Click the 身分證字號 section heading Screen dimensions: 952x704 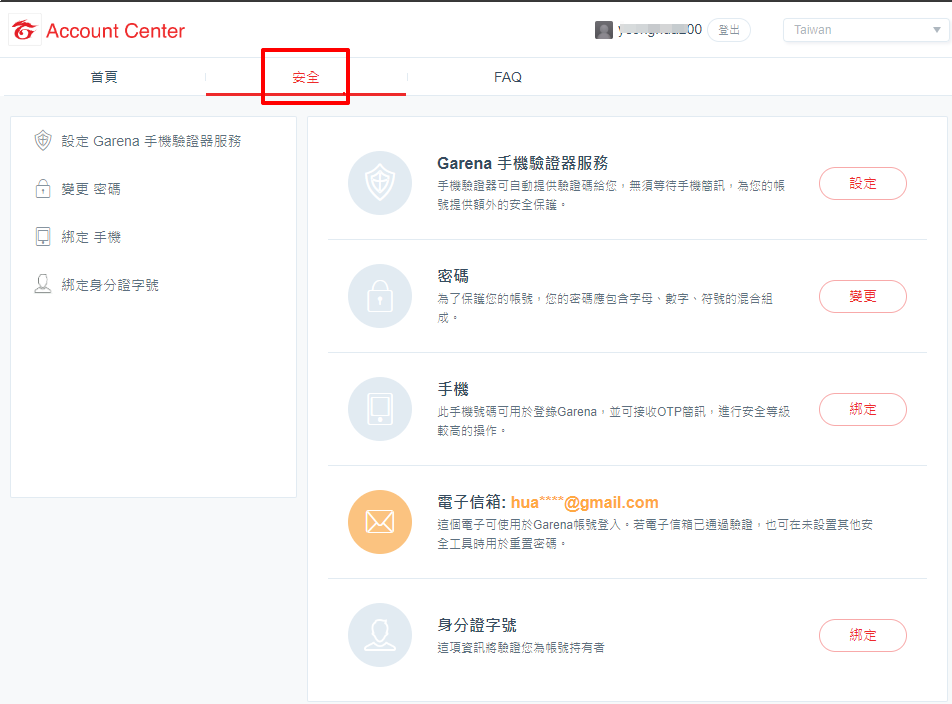click(477, 625)
